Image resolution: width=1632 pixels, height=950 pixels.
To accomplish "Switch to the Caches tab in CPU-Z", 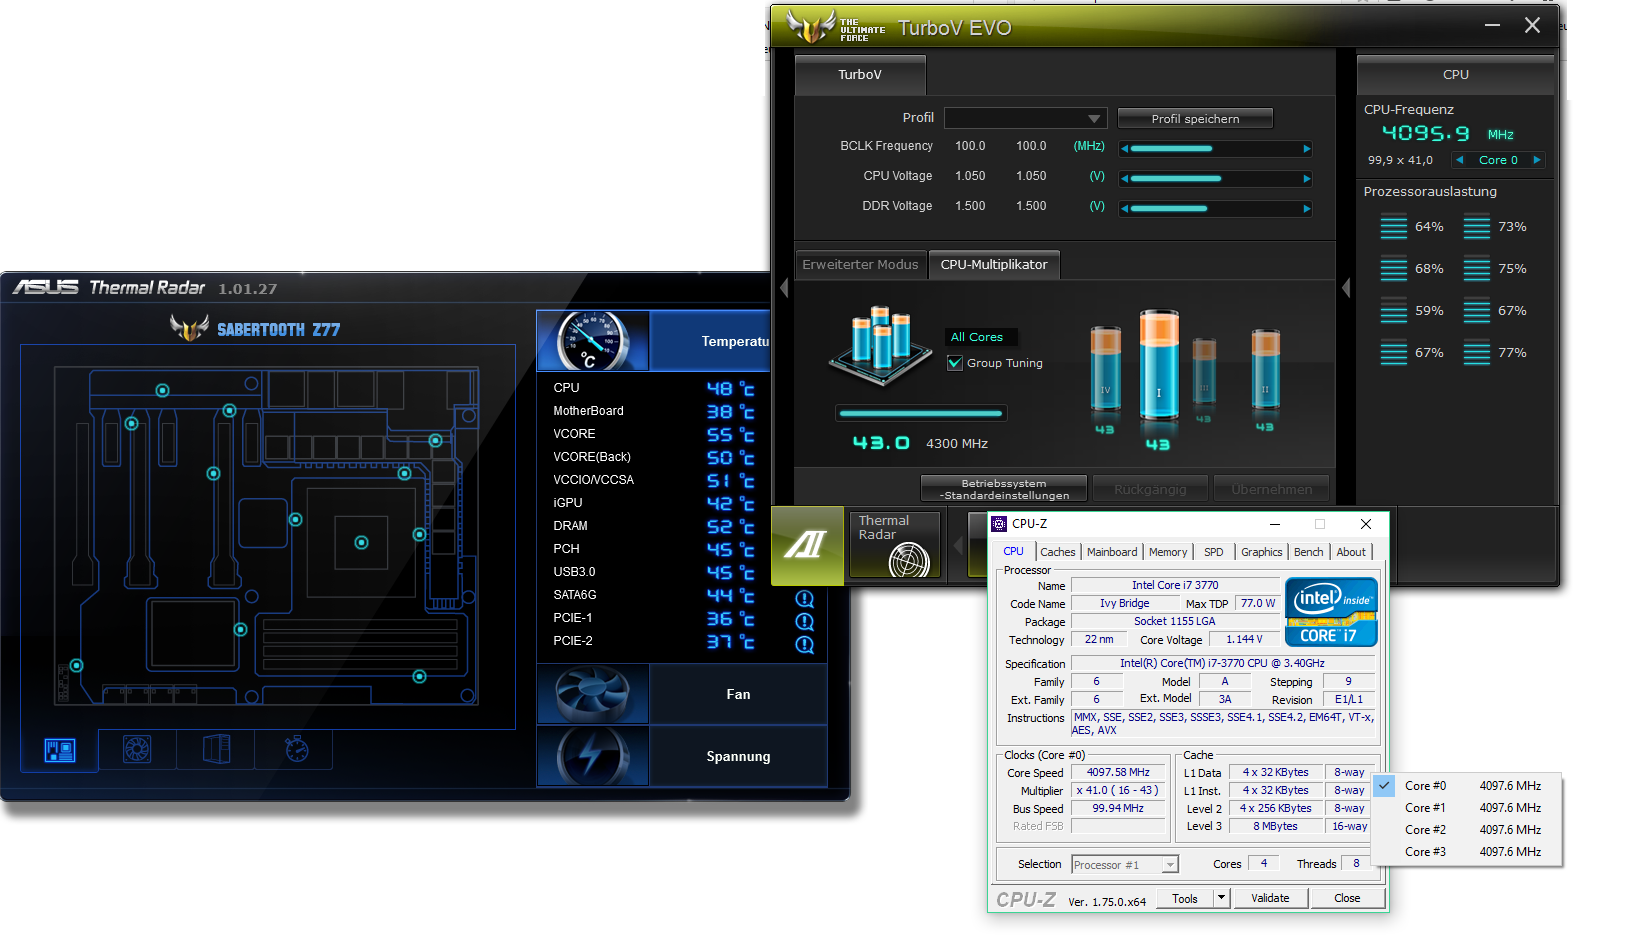I will coord(1057,552).
